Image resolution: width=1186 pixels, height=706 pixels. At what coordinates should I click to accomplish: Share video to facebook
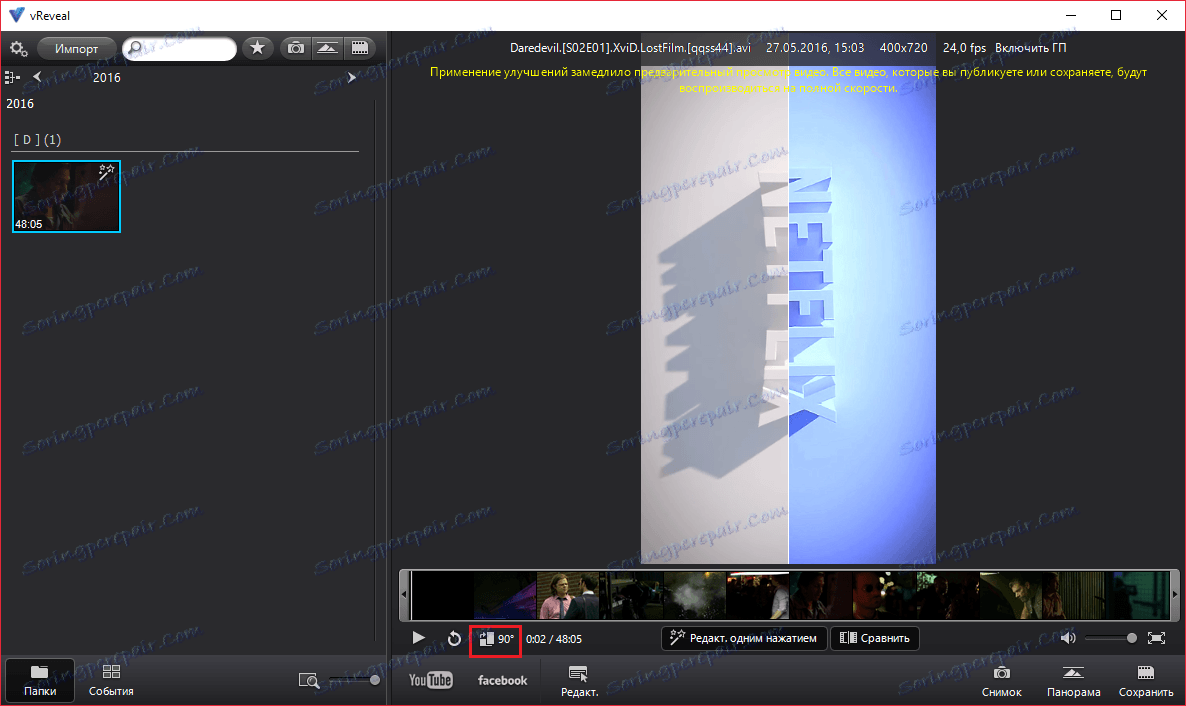coord(502,680)
